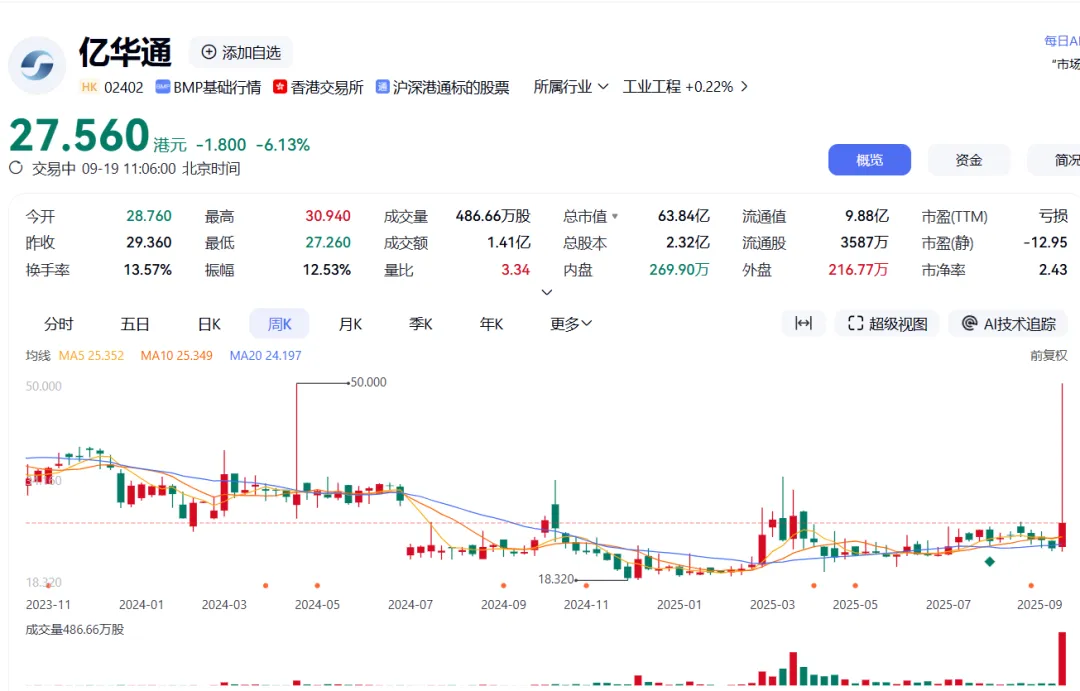The width and height of the screenshot is (1080, 691).
Task: Click the 流通值 value 9.88亿
Action: tap(866, 216)
